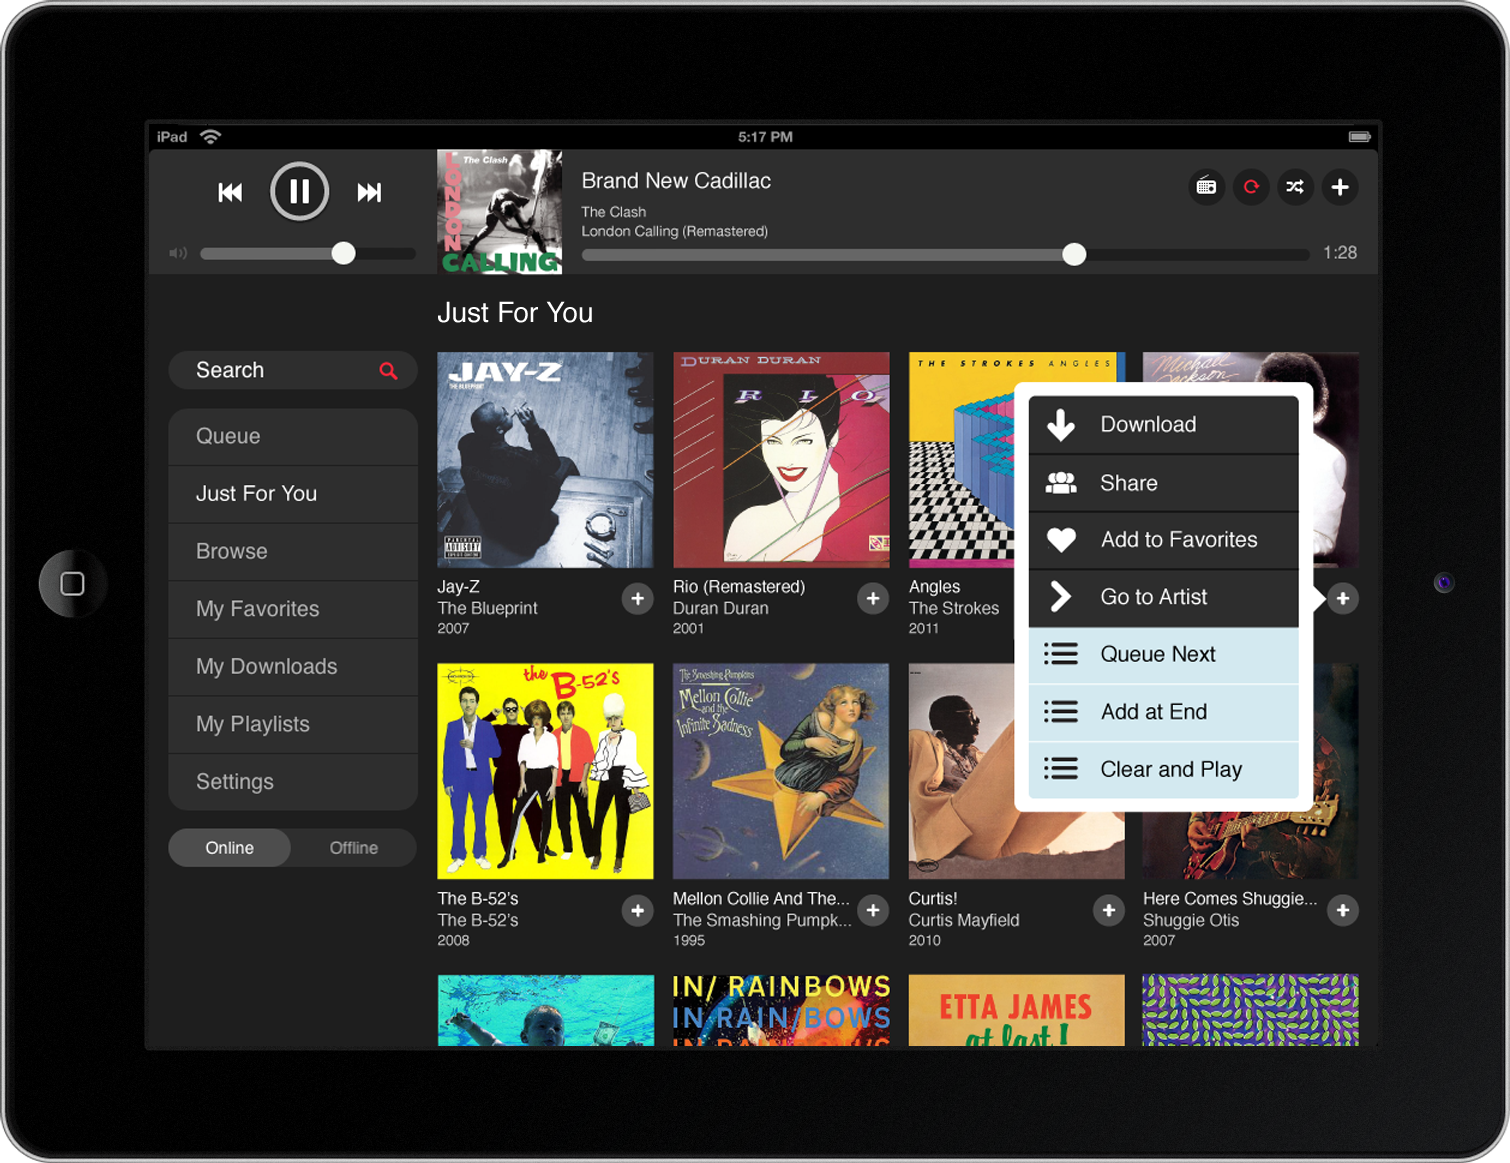Click the Shuggie Otis artist name
The image size is (1510, 1163).
coord(1191,920)
